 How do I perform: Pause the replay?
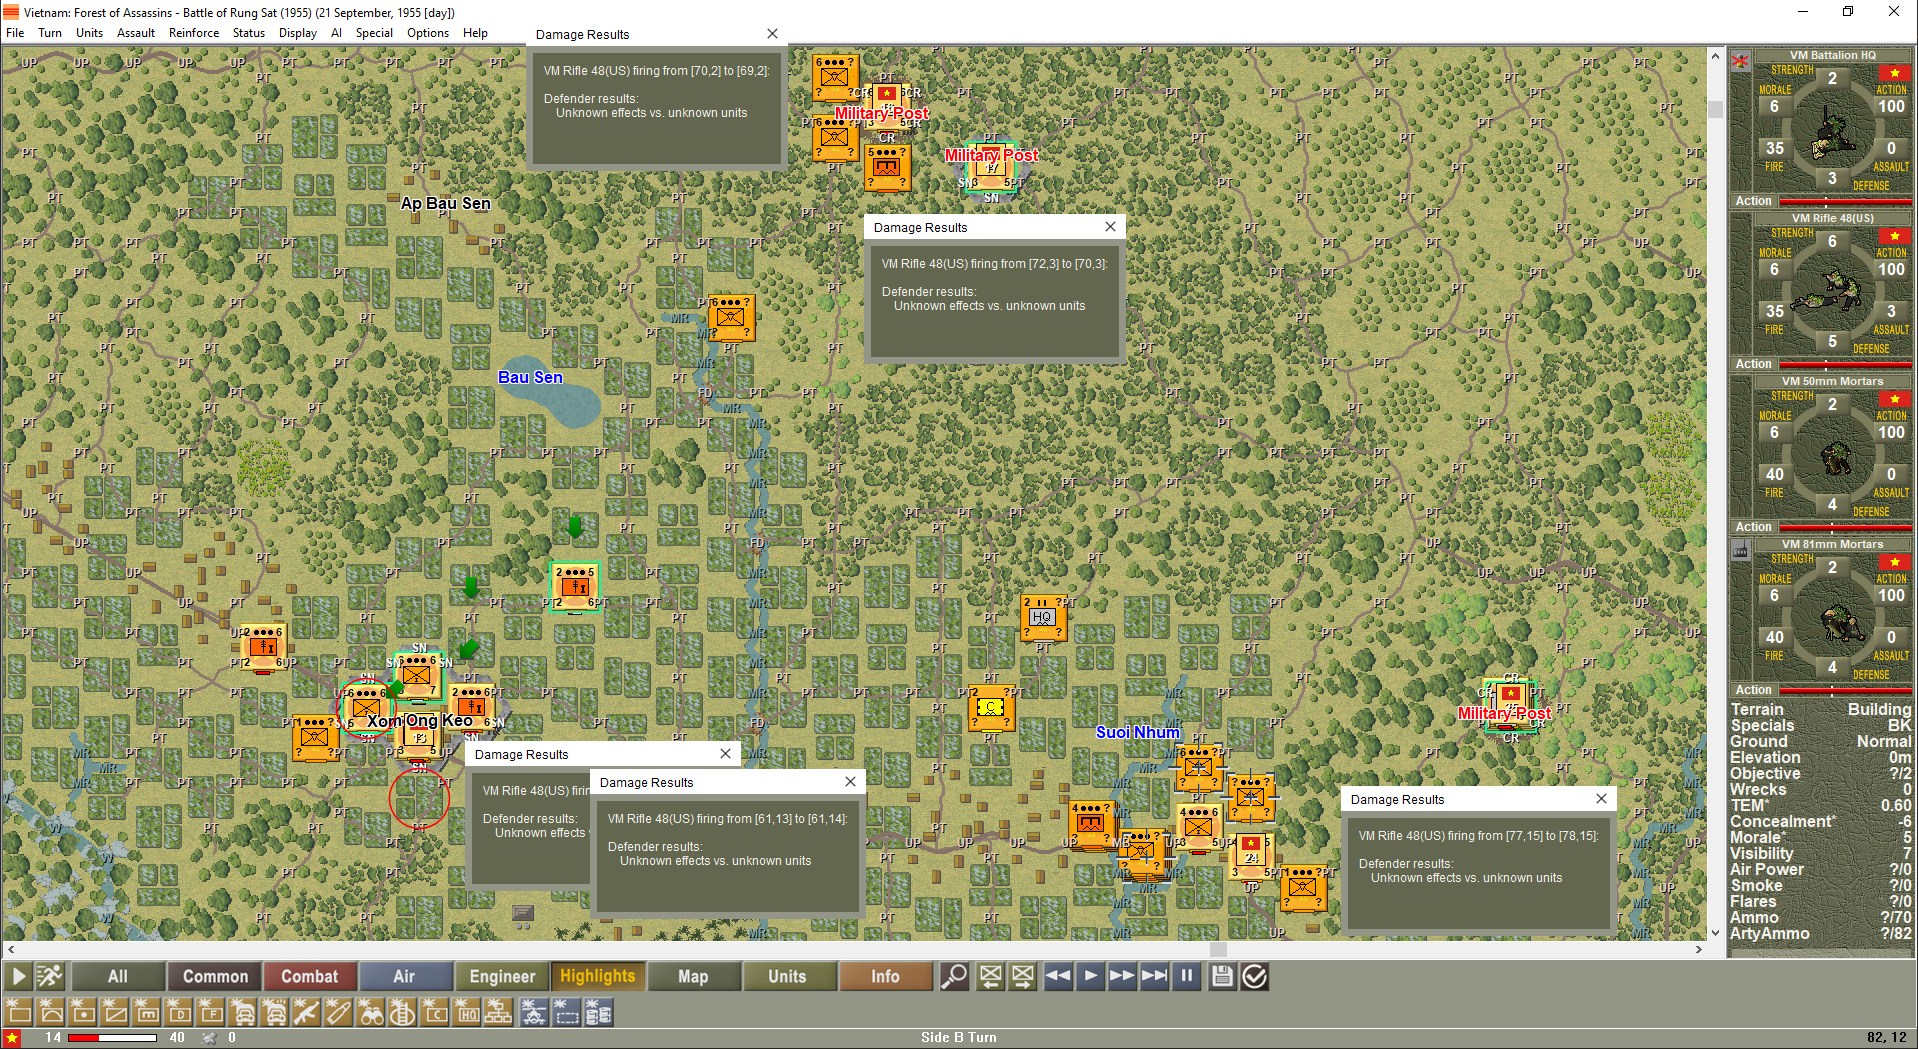point(1186,976)
